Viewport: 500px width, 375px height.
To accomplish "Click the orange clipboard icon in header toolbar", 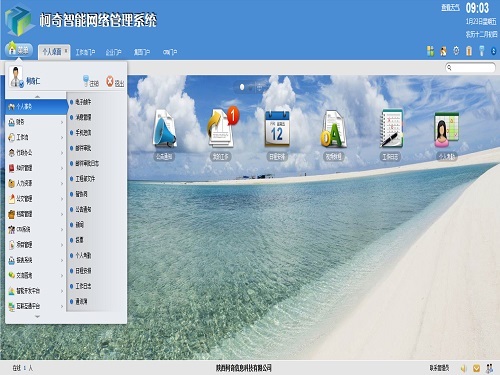I will pos(469,51).
